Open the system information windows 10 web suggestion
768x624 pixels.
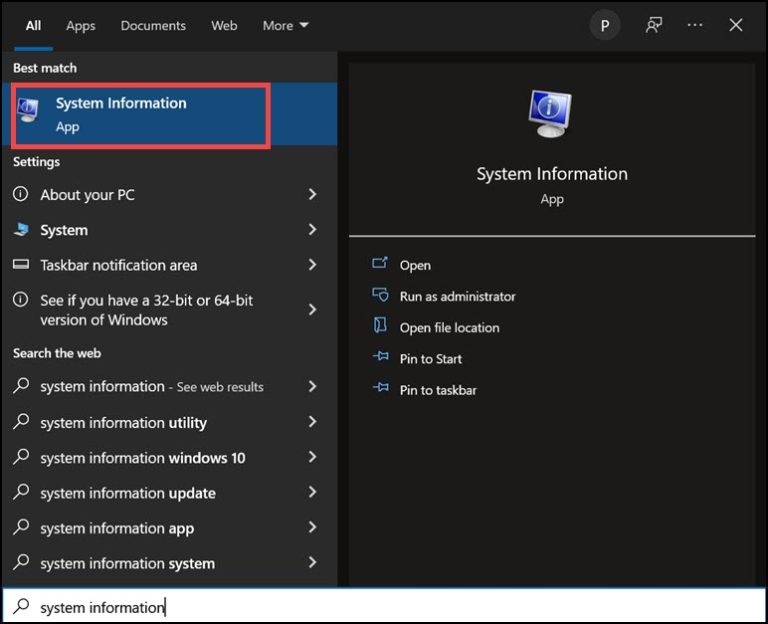(x=142, y=458)
